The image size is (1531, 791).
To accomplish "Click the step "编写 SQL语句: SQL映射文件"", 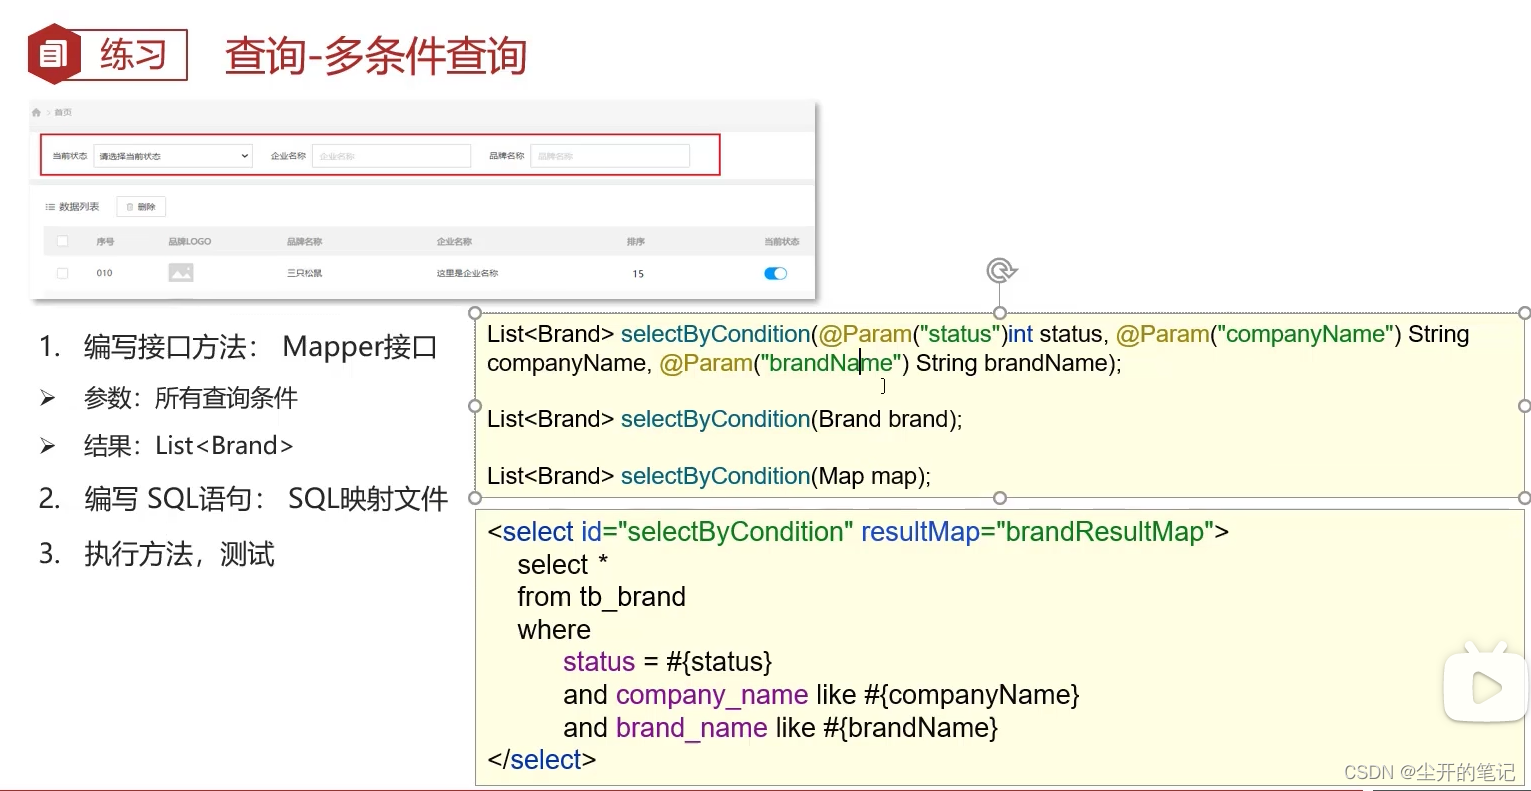I will [244, 498].
